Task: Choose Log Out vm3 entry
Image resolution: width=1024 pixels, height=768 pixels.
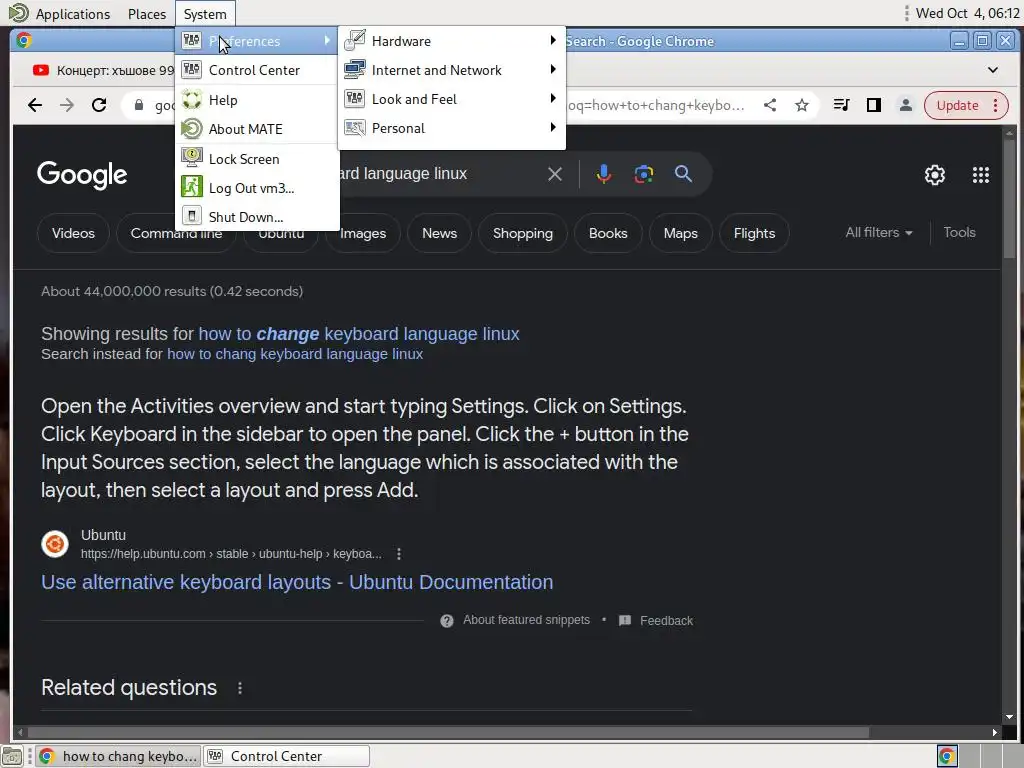Action: click(x=257, y=188)
